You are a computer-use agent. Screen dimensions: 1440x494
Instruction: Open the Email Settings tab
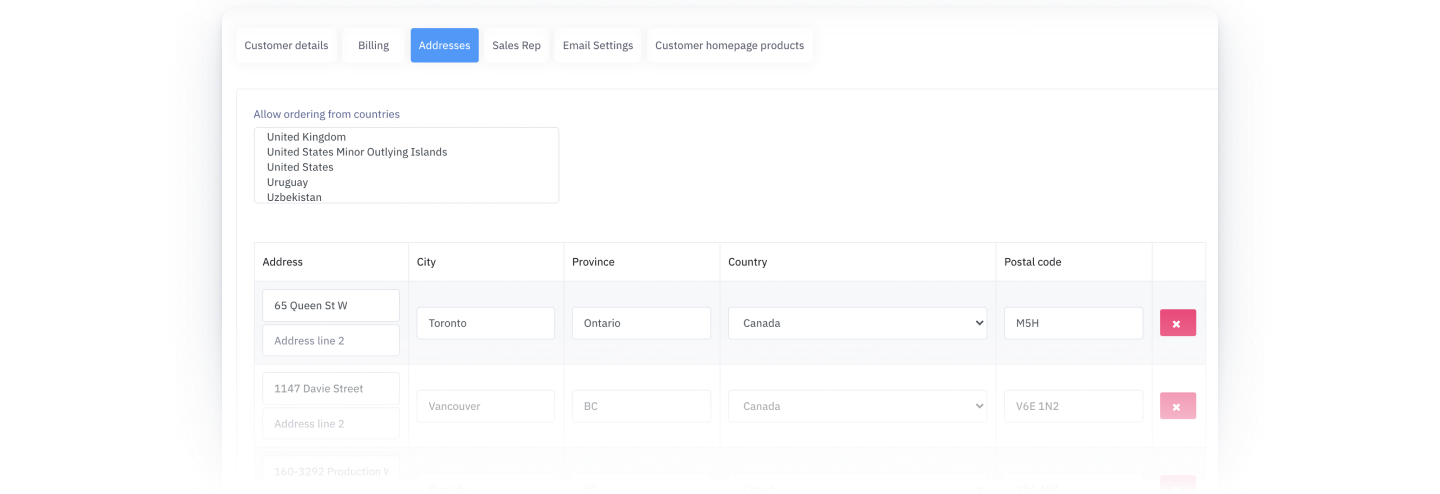click(x=598, y=45)
